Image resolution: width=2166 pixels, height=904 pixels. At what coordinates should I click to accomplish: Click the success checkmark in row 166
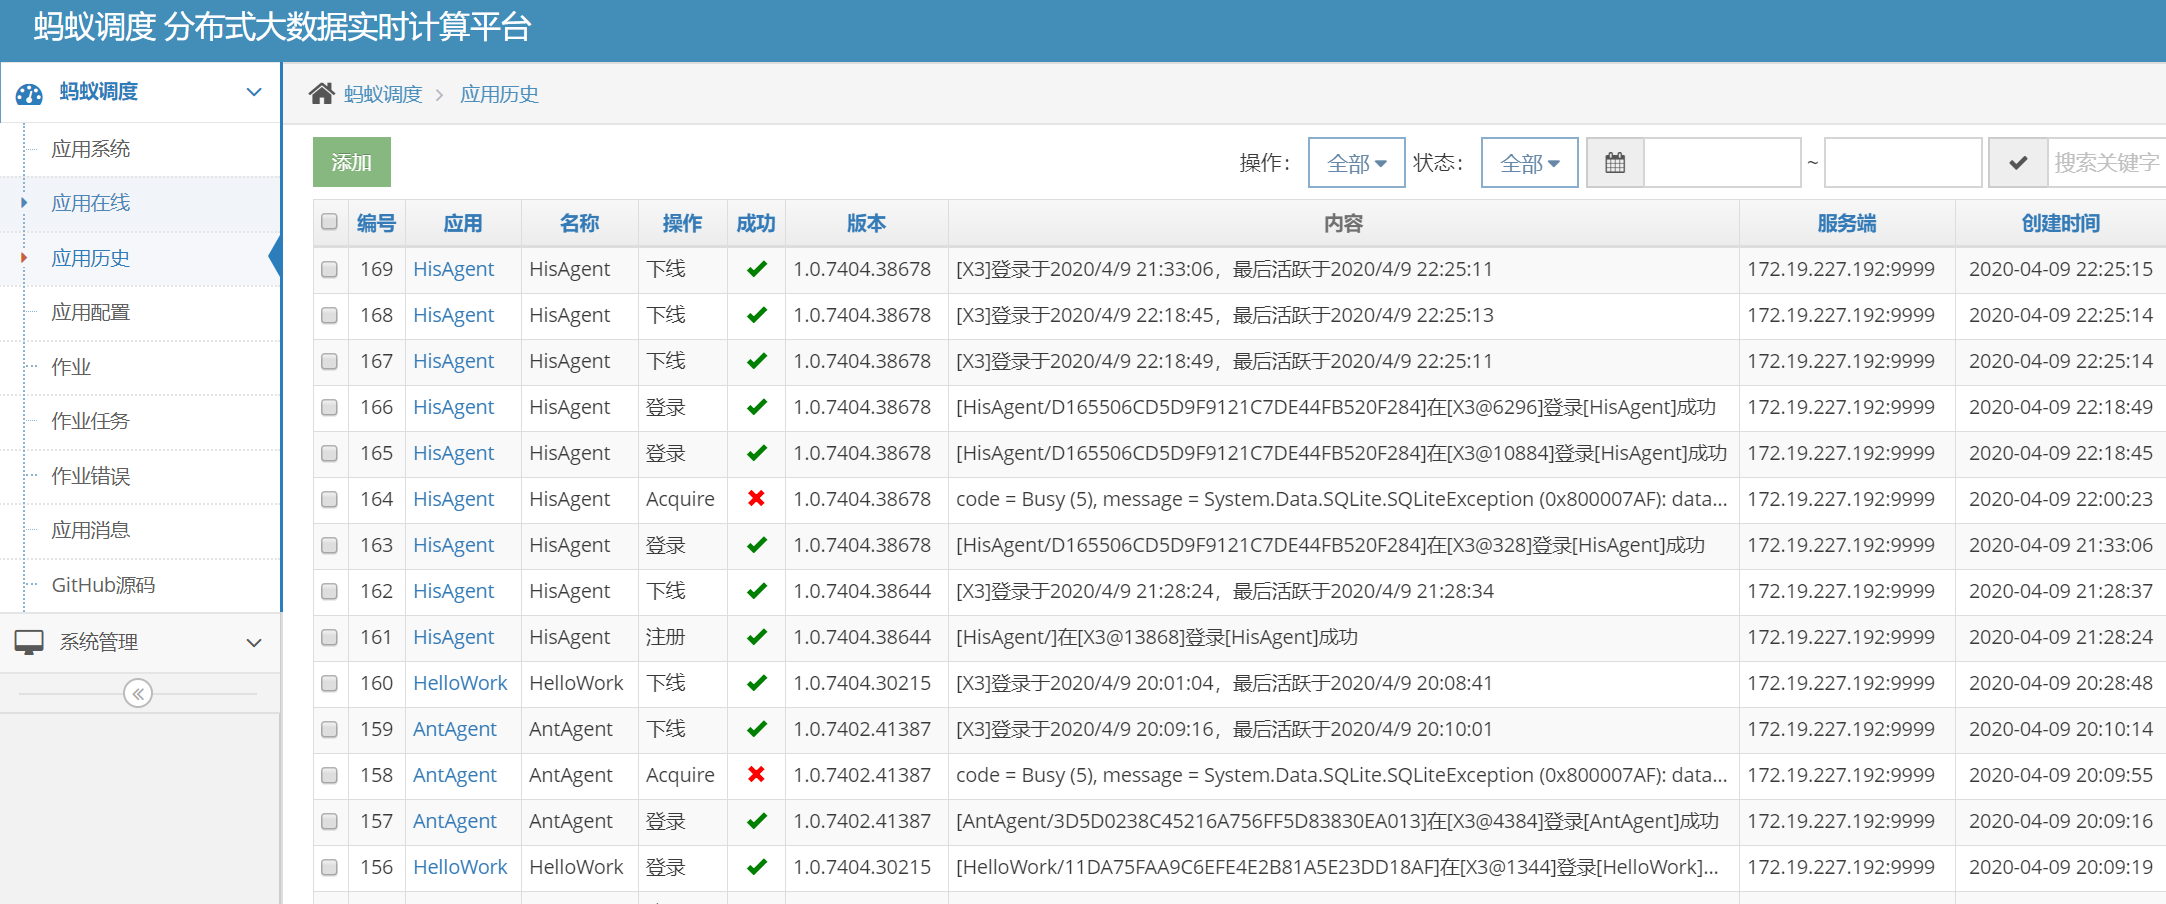tap(757, 407)
